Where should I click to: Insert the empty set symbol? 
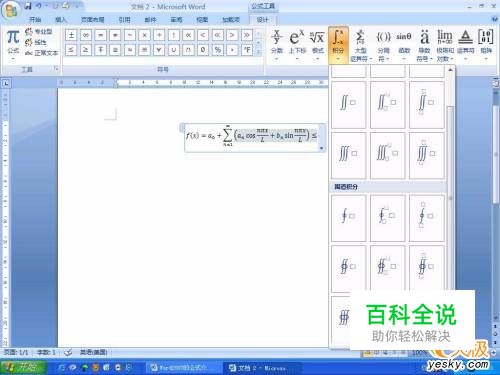point(203,50)
